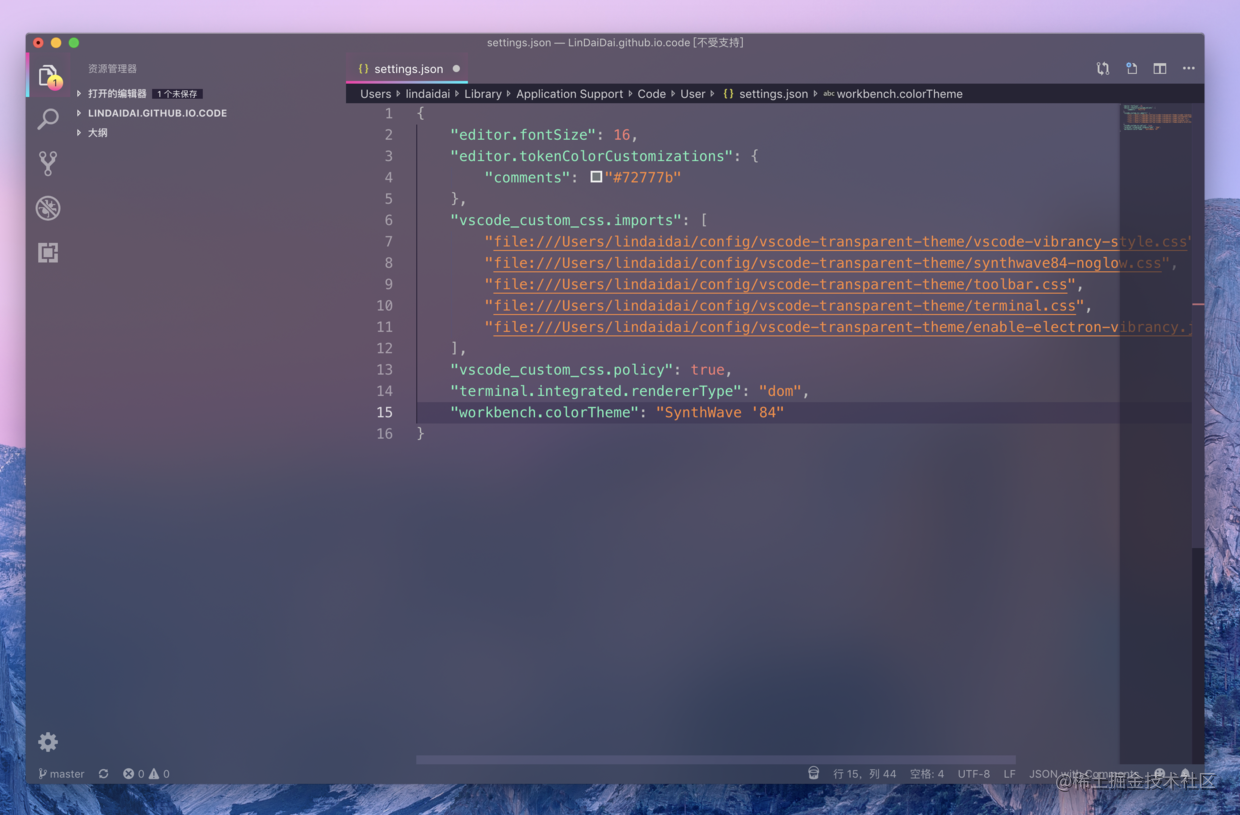Open the Manage gear at sidebar bottom
This screenshot has height=815, width=1240.
click(x=48, y=742)
